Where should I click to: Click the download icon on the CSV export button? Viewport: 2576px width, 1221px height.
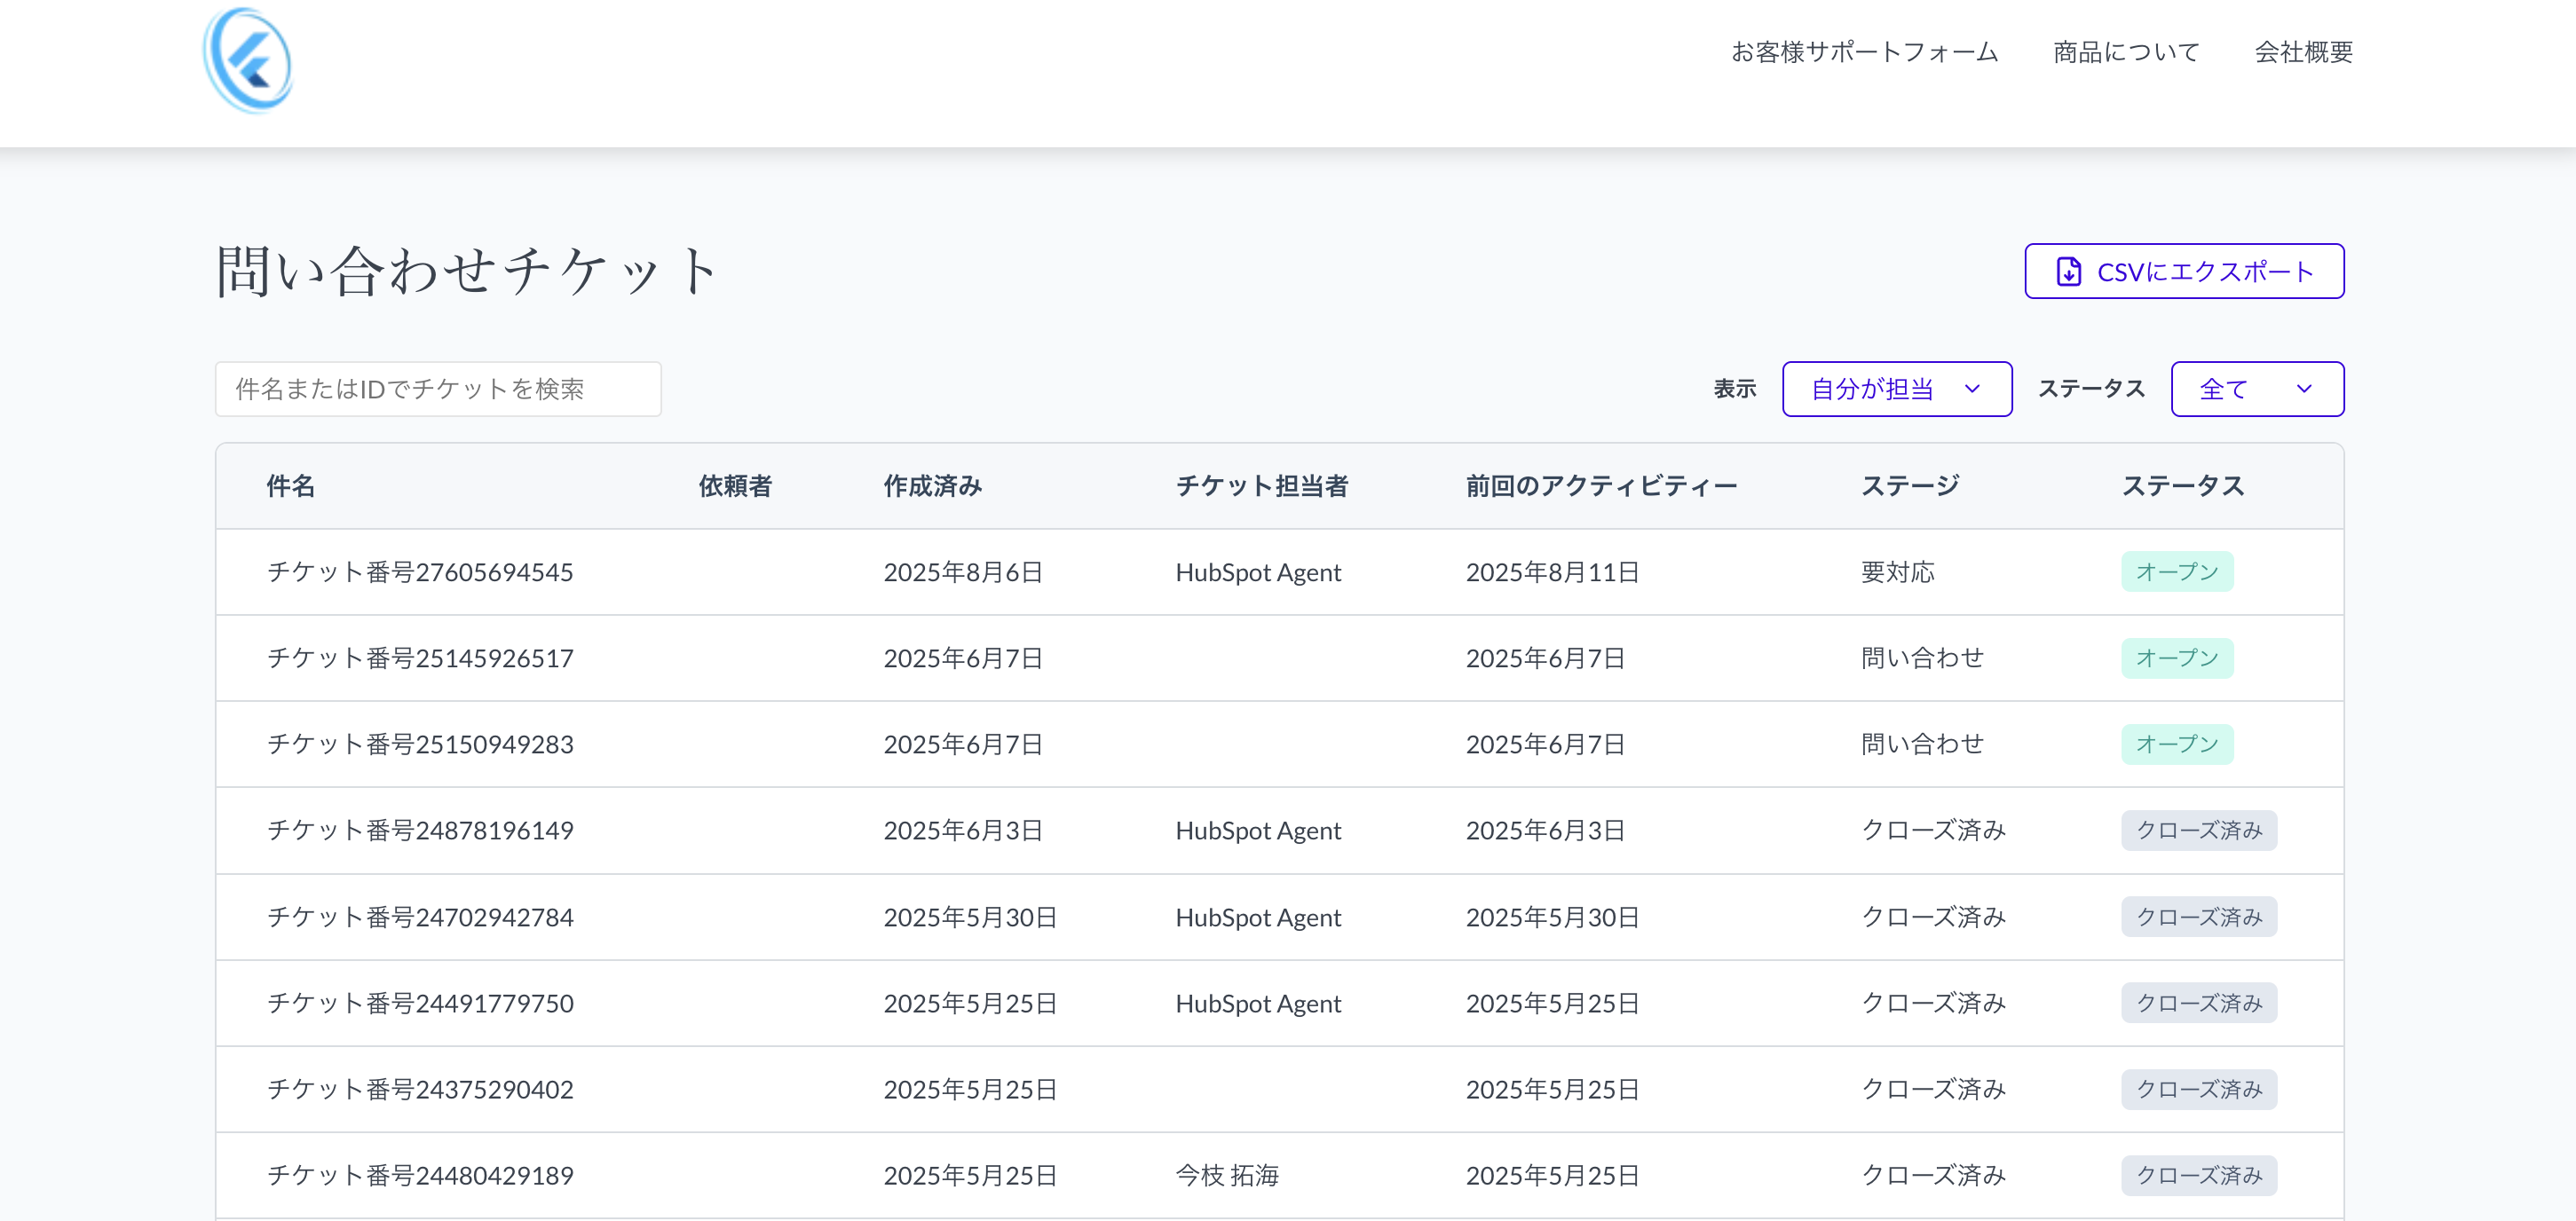(2068, 271)
